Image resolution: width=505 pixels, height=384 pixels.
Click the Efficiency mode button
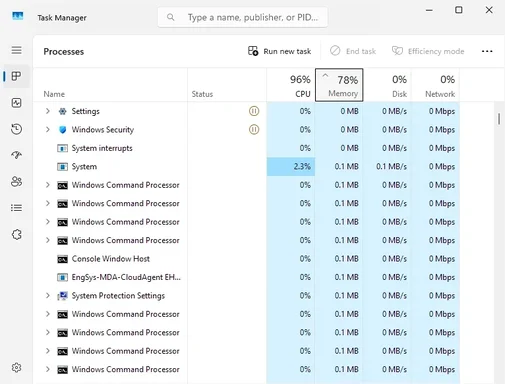[x=428, y=51]
